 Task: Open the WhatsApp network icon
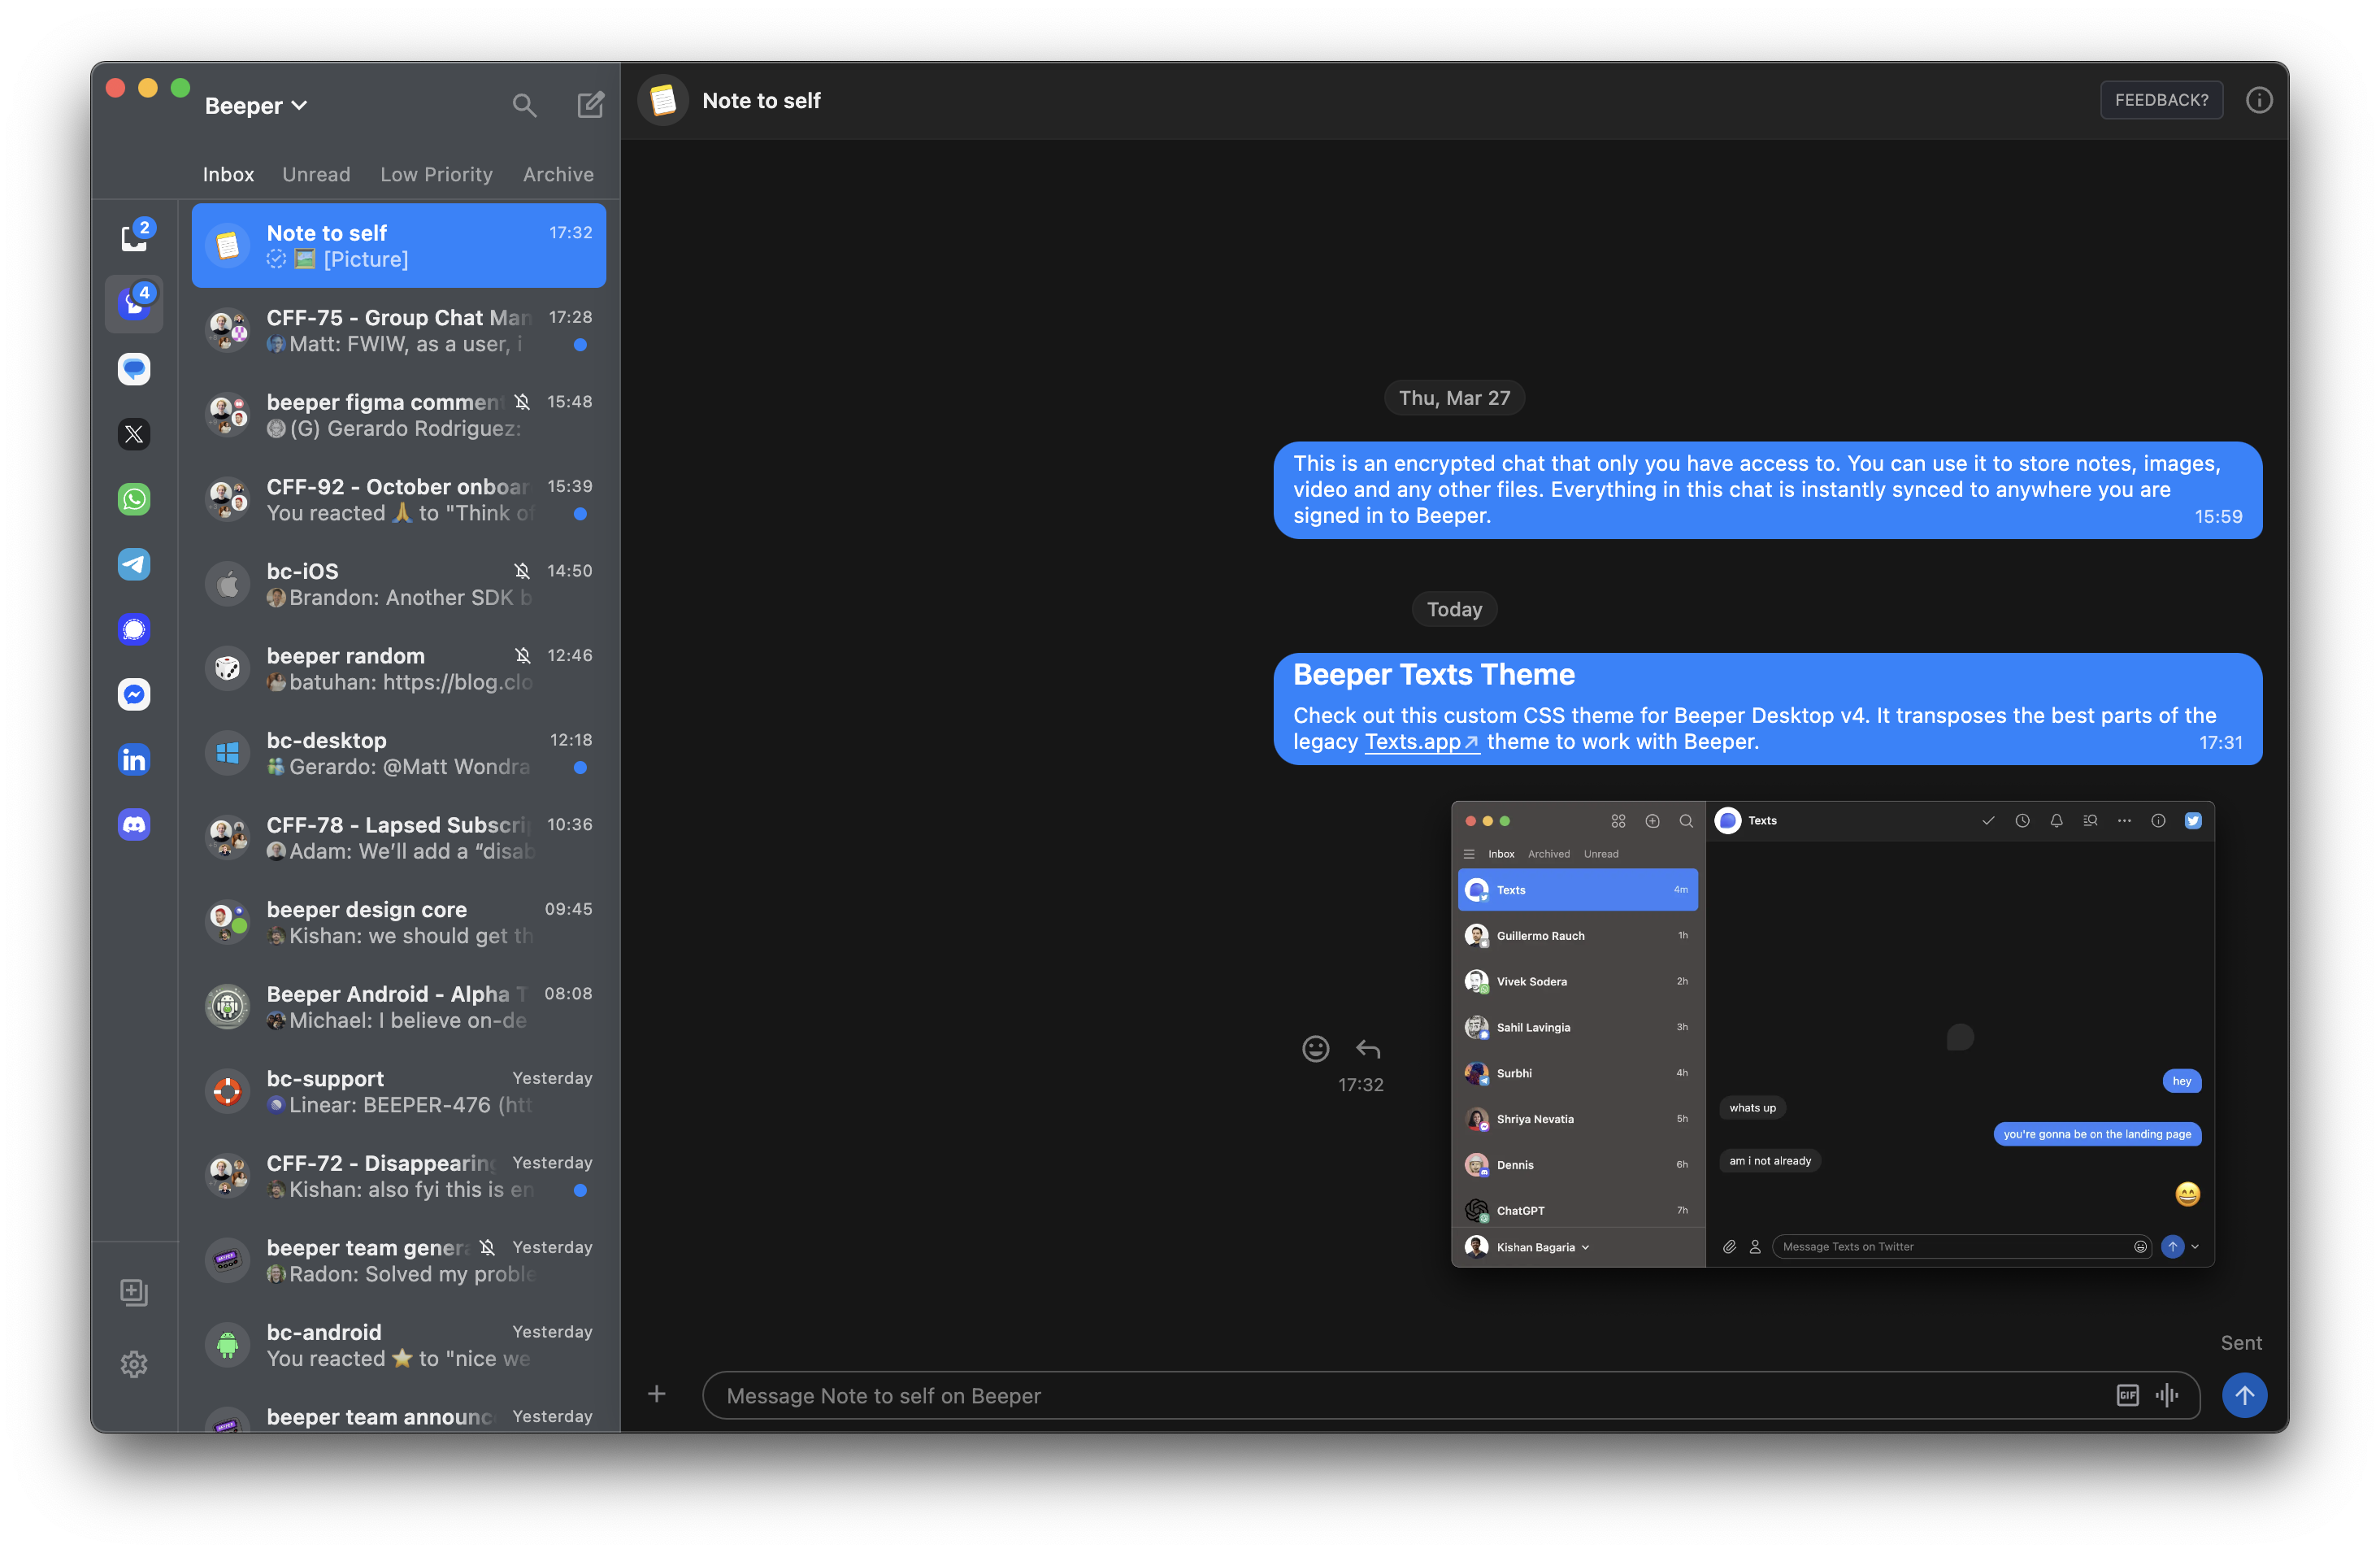pos(134,499)
